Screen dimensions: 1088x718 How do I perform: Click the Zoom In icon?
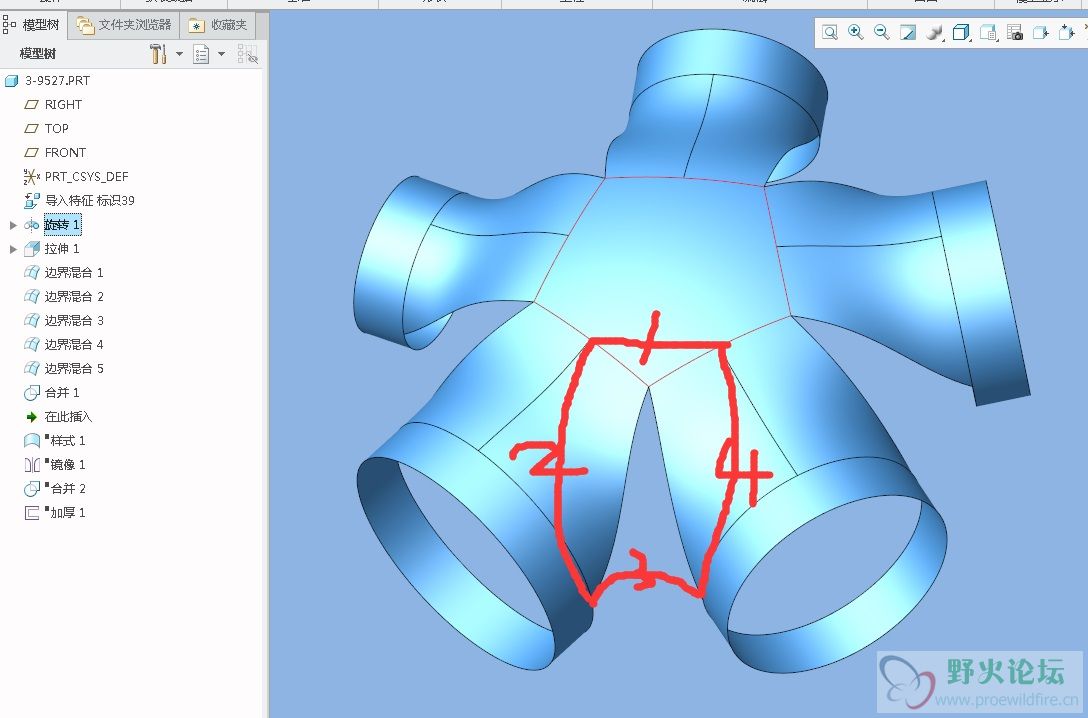point(856,32)
